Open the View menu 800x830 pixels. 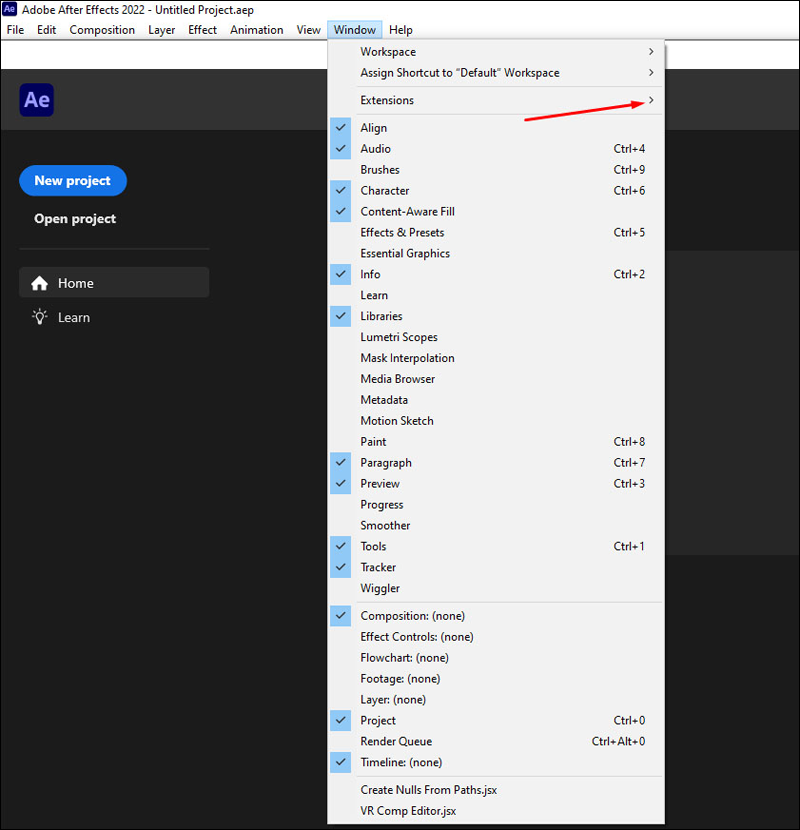click(x=308, y=30)
